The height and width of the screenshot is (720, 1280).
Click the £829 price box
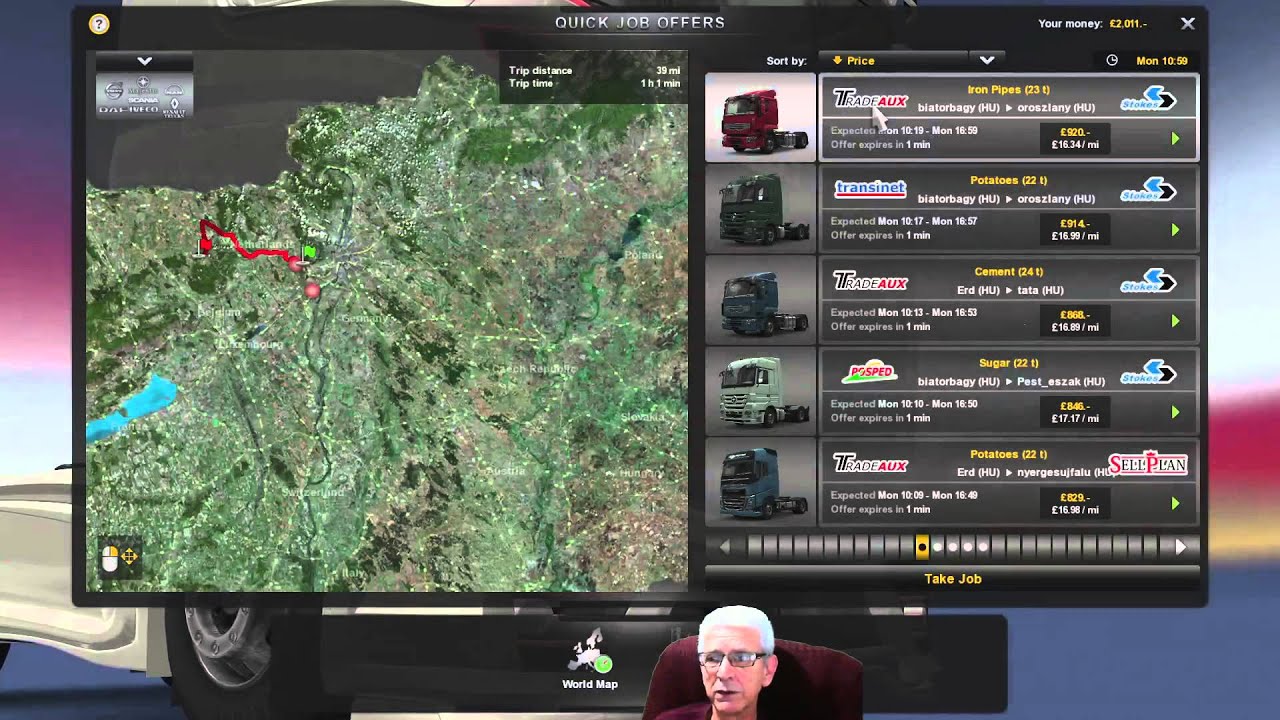[x=1075, y=502]
